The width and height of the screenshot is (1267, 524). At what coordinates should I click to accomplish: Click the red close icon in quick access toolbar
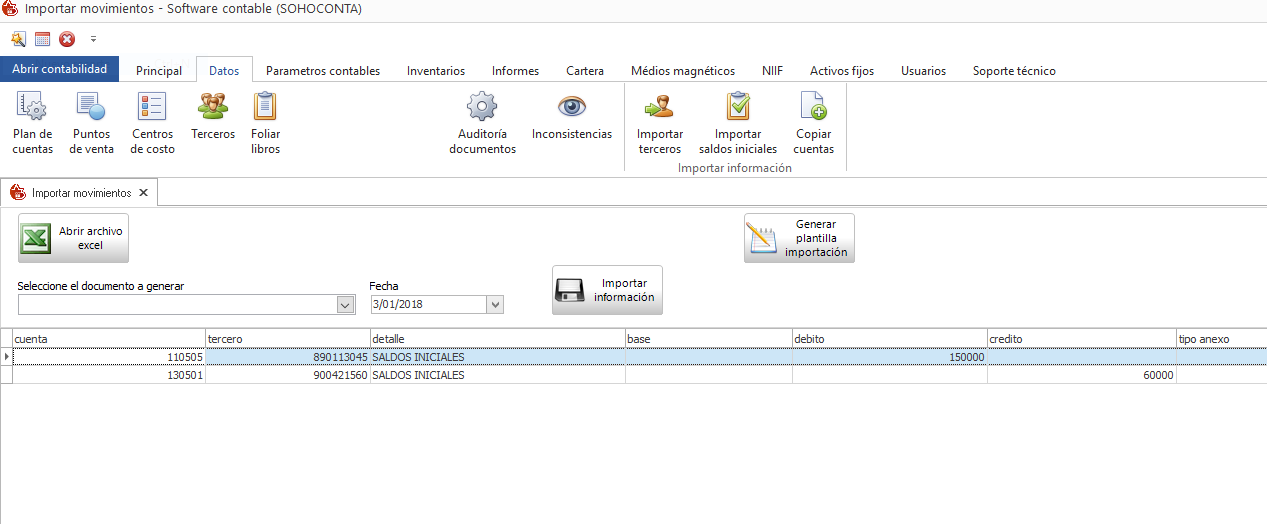pyautogui.click(x=67, y=39)
